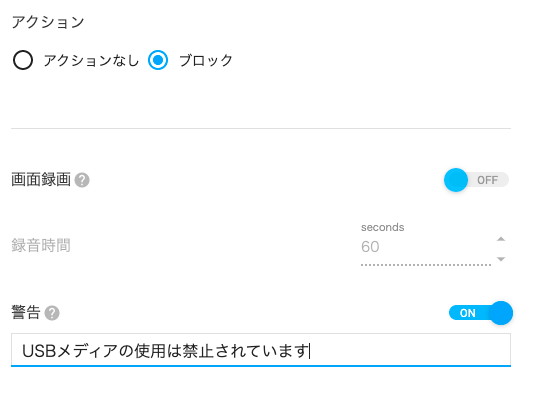The image size is (535, 395).
Task: Decrease seconds with the down arrow
Action: (501, 259)
